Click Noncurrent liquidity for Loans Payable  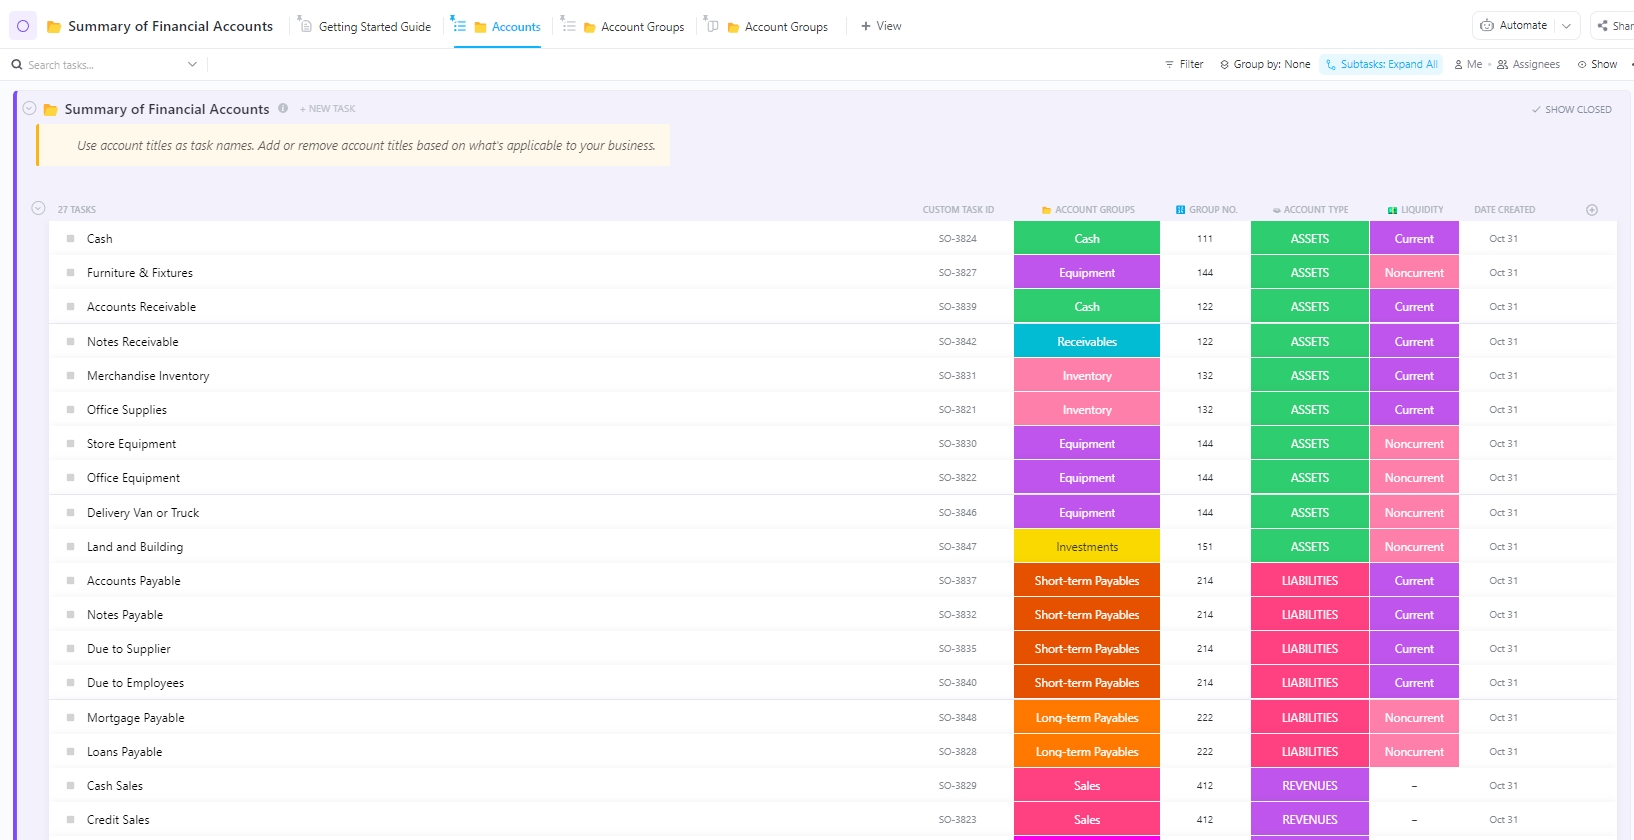(1414, 752)
